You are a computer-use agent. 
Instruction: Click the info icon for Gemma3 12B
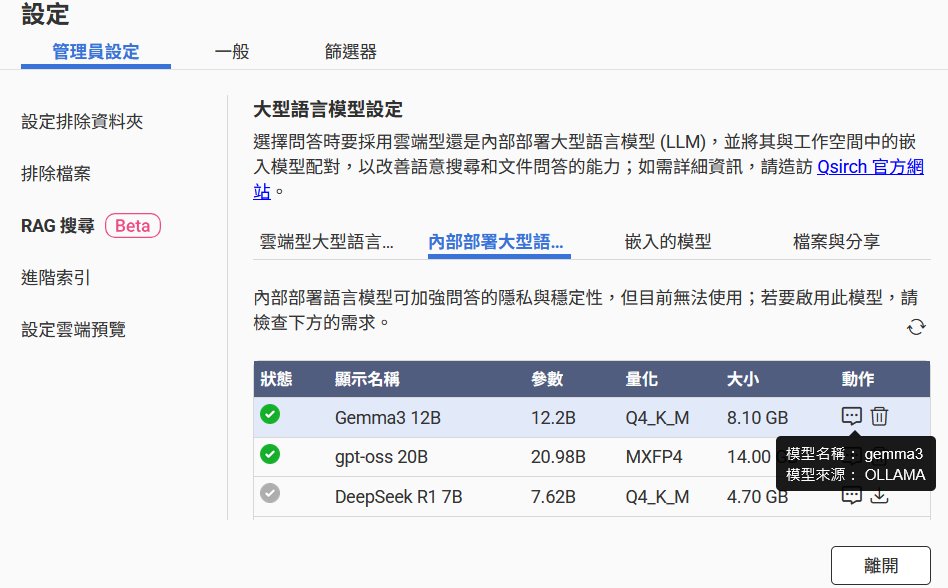pyautogui.click(x=851, y=416)
